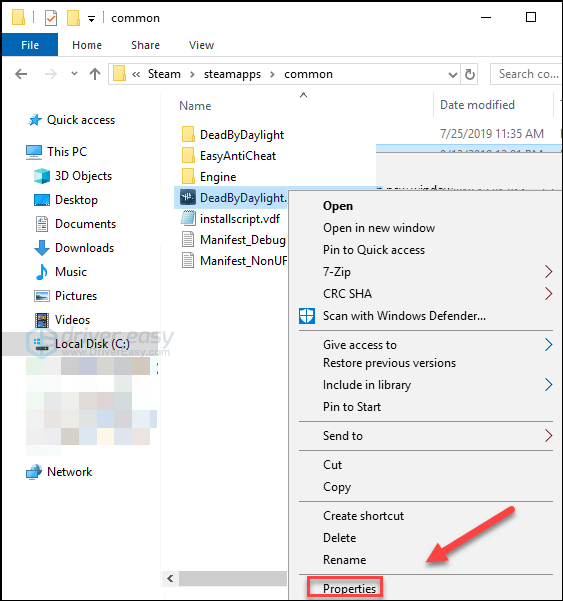Click the folder icon in title bar

click(x=18, y=17)
